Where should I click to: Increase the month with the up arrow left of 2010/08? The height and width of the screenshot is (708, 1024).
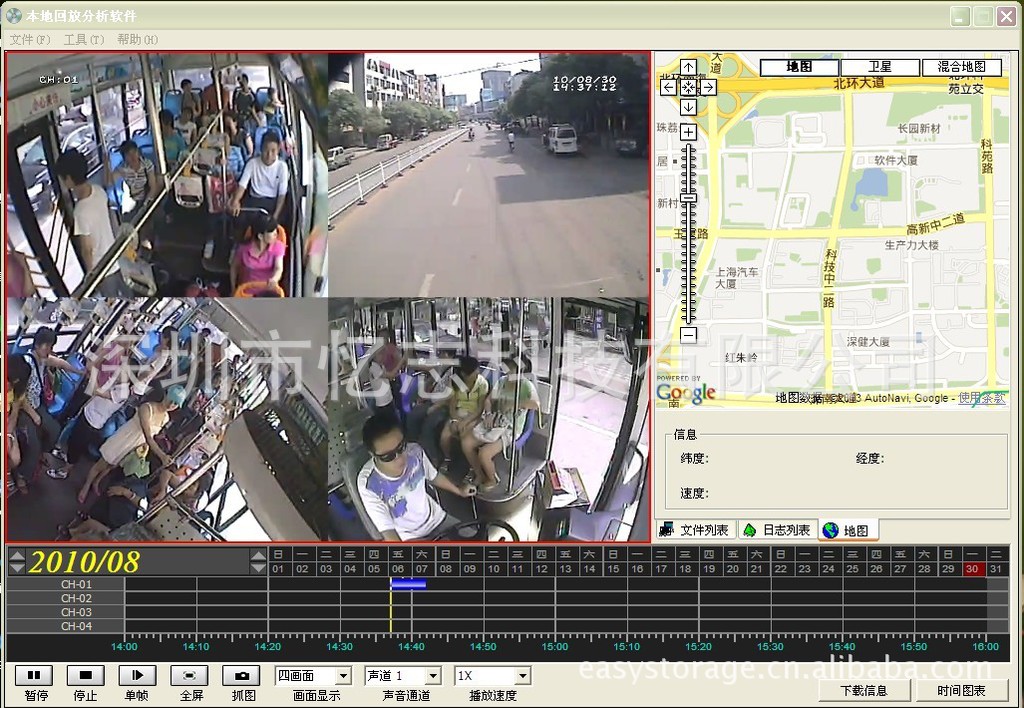pyautogui.click(x=18, y=556)
